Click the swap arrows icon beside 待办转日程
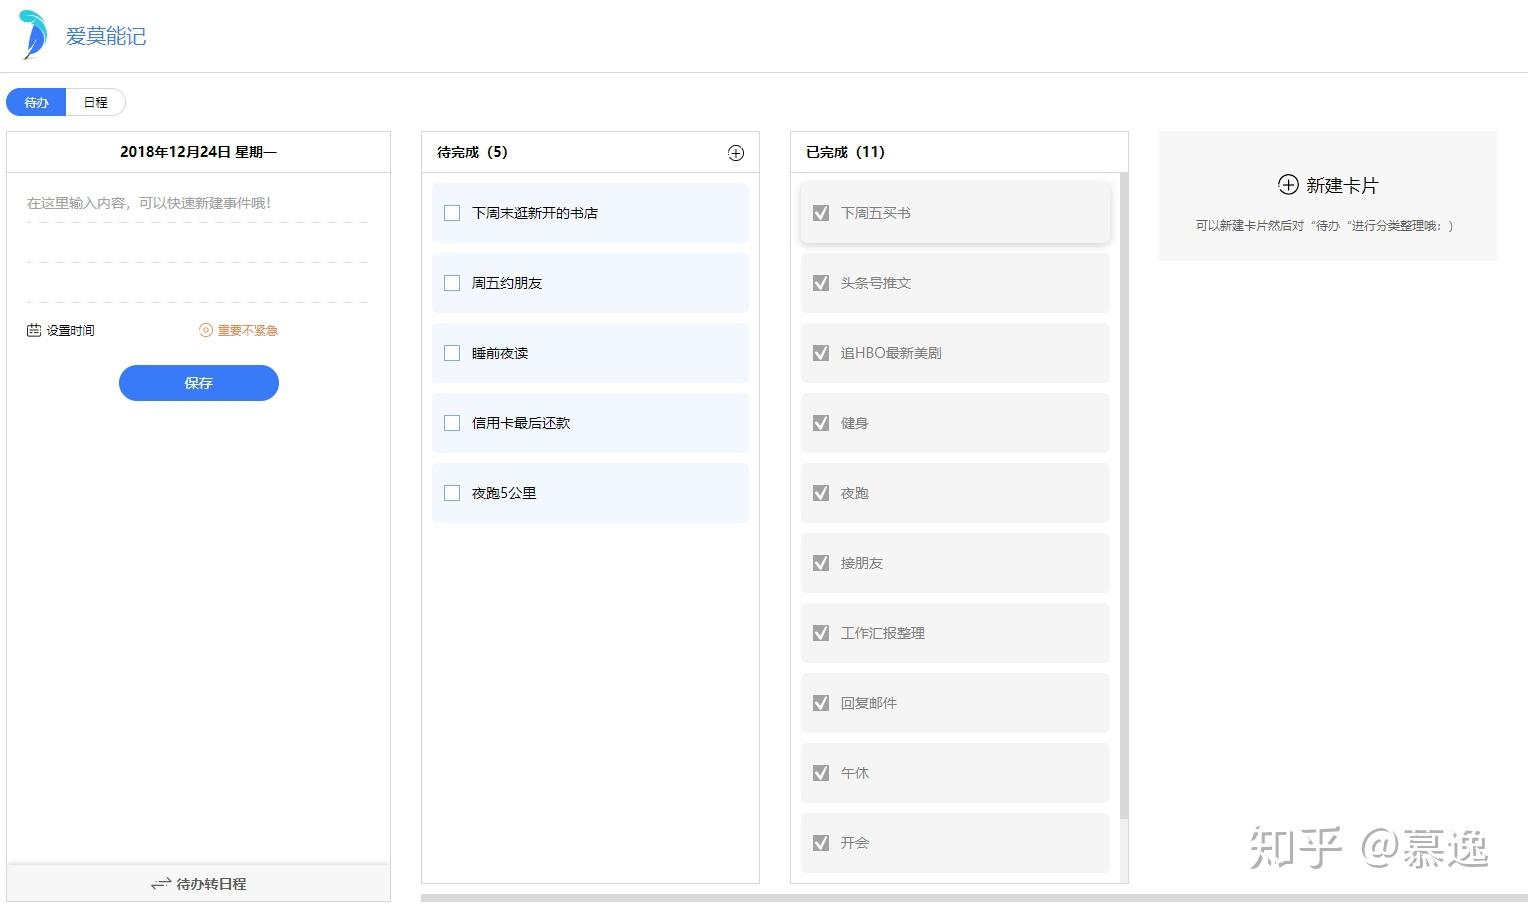Image resolution: width=1528 pixels, height=911 pixels. coord(161,884)
